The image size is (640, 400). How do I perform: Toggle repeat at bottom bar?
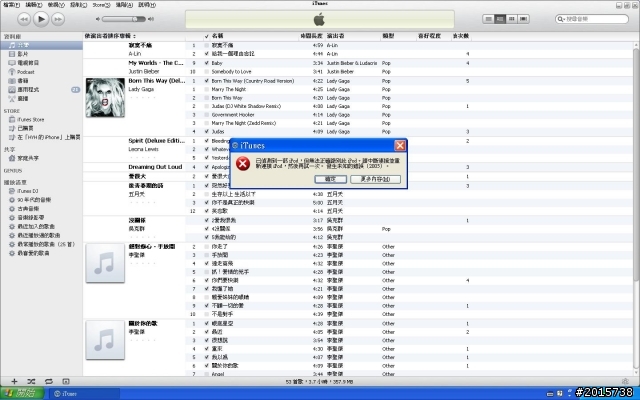(49, 381)
